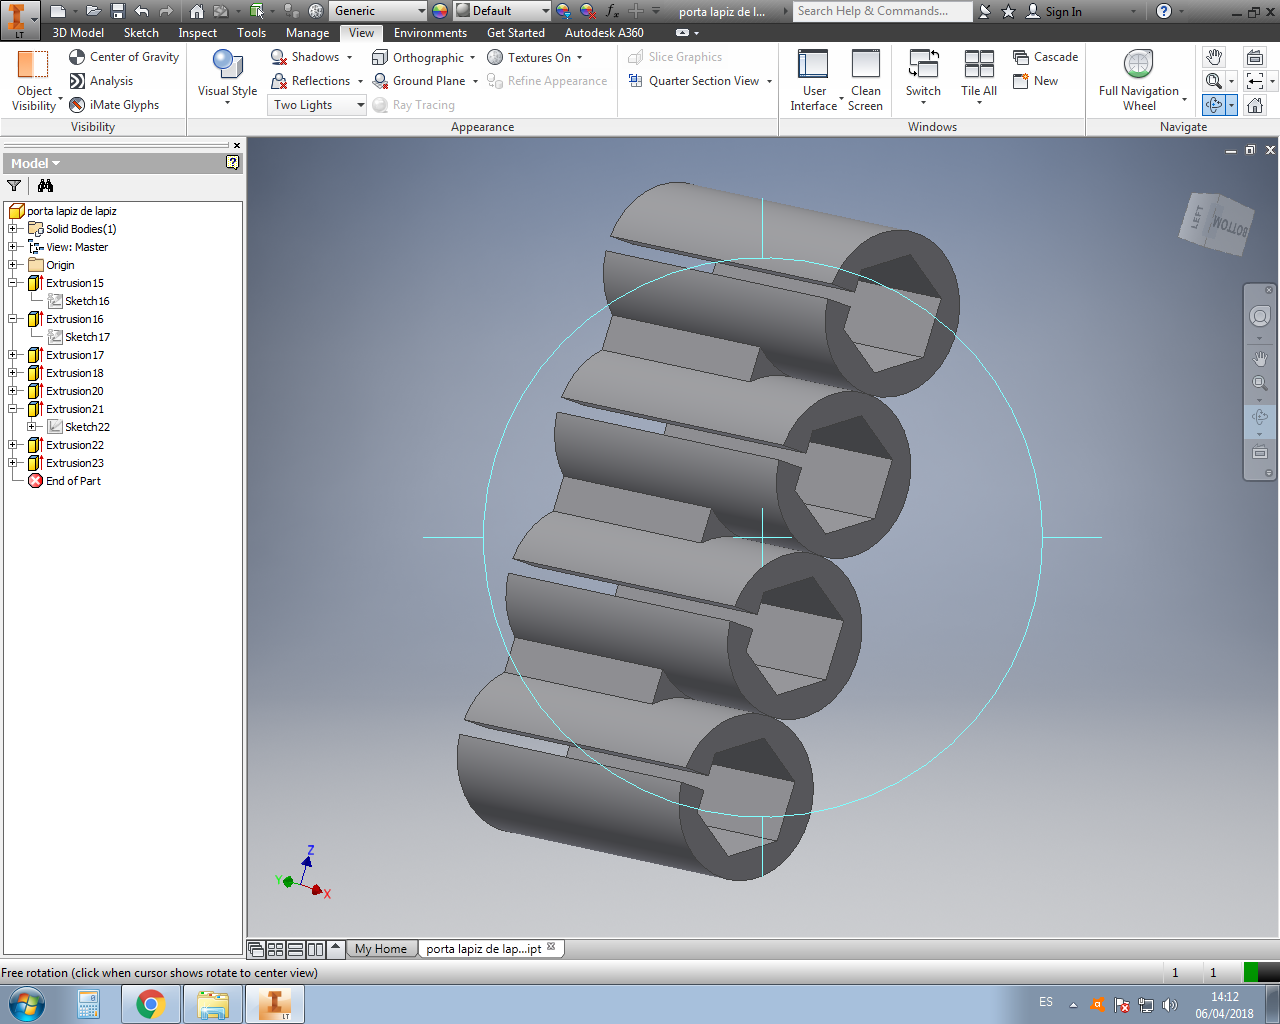Open the iMate Glyphs tool
Viewport: 1280px width, 1024px height.
77,105
